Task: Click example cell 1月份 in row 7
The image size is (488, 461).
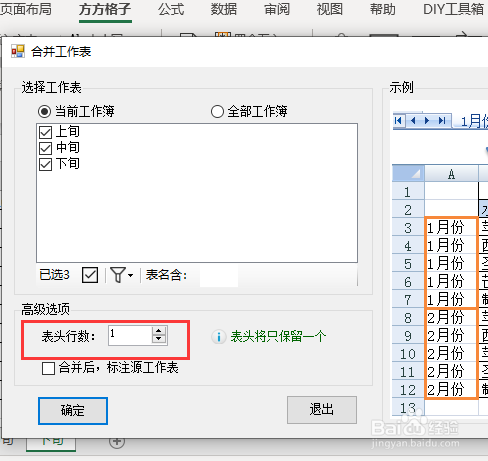Action: coord(450,300)
